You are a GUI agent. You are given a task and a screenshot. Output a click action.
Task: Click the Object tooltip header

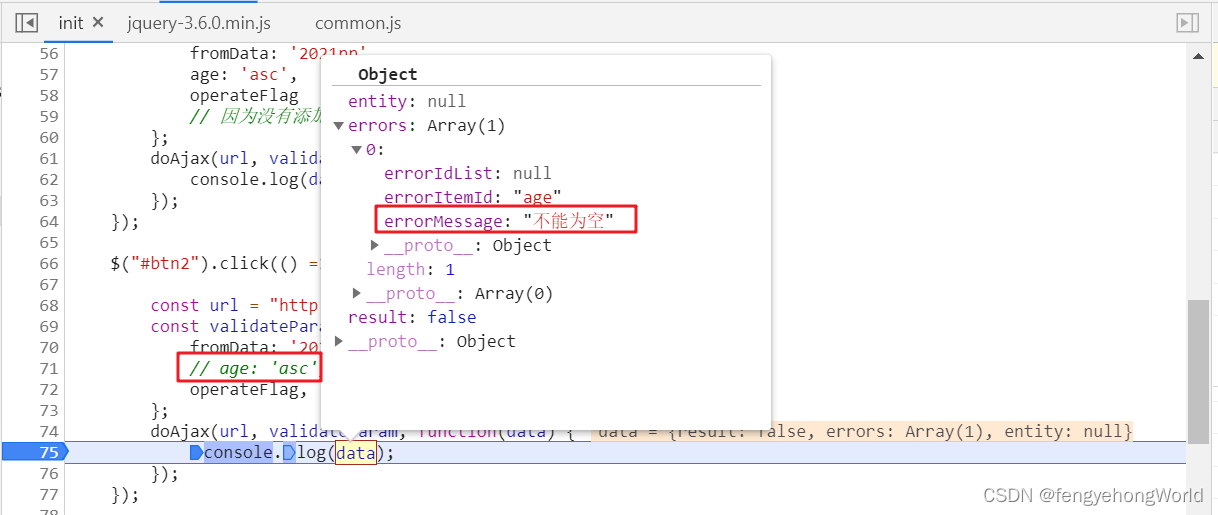387,74
